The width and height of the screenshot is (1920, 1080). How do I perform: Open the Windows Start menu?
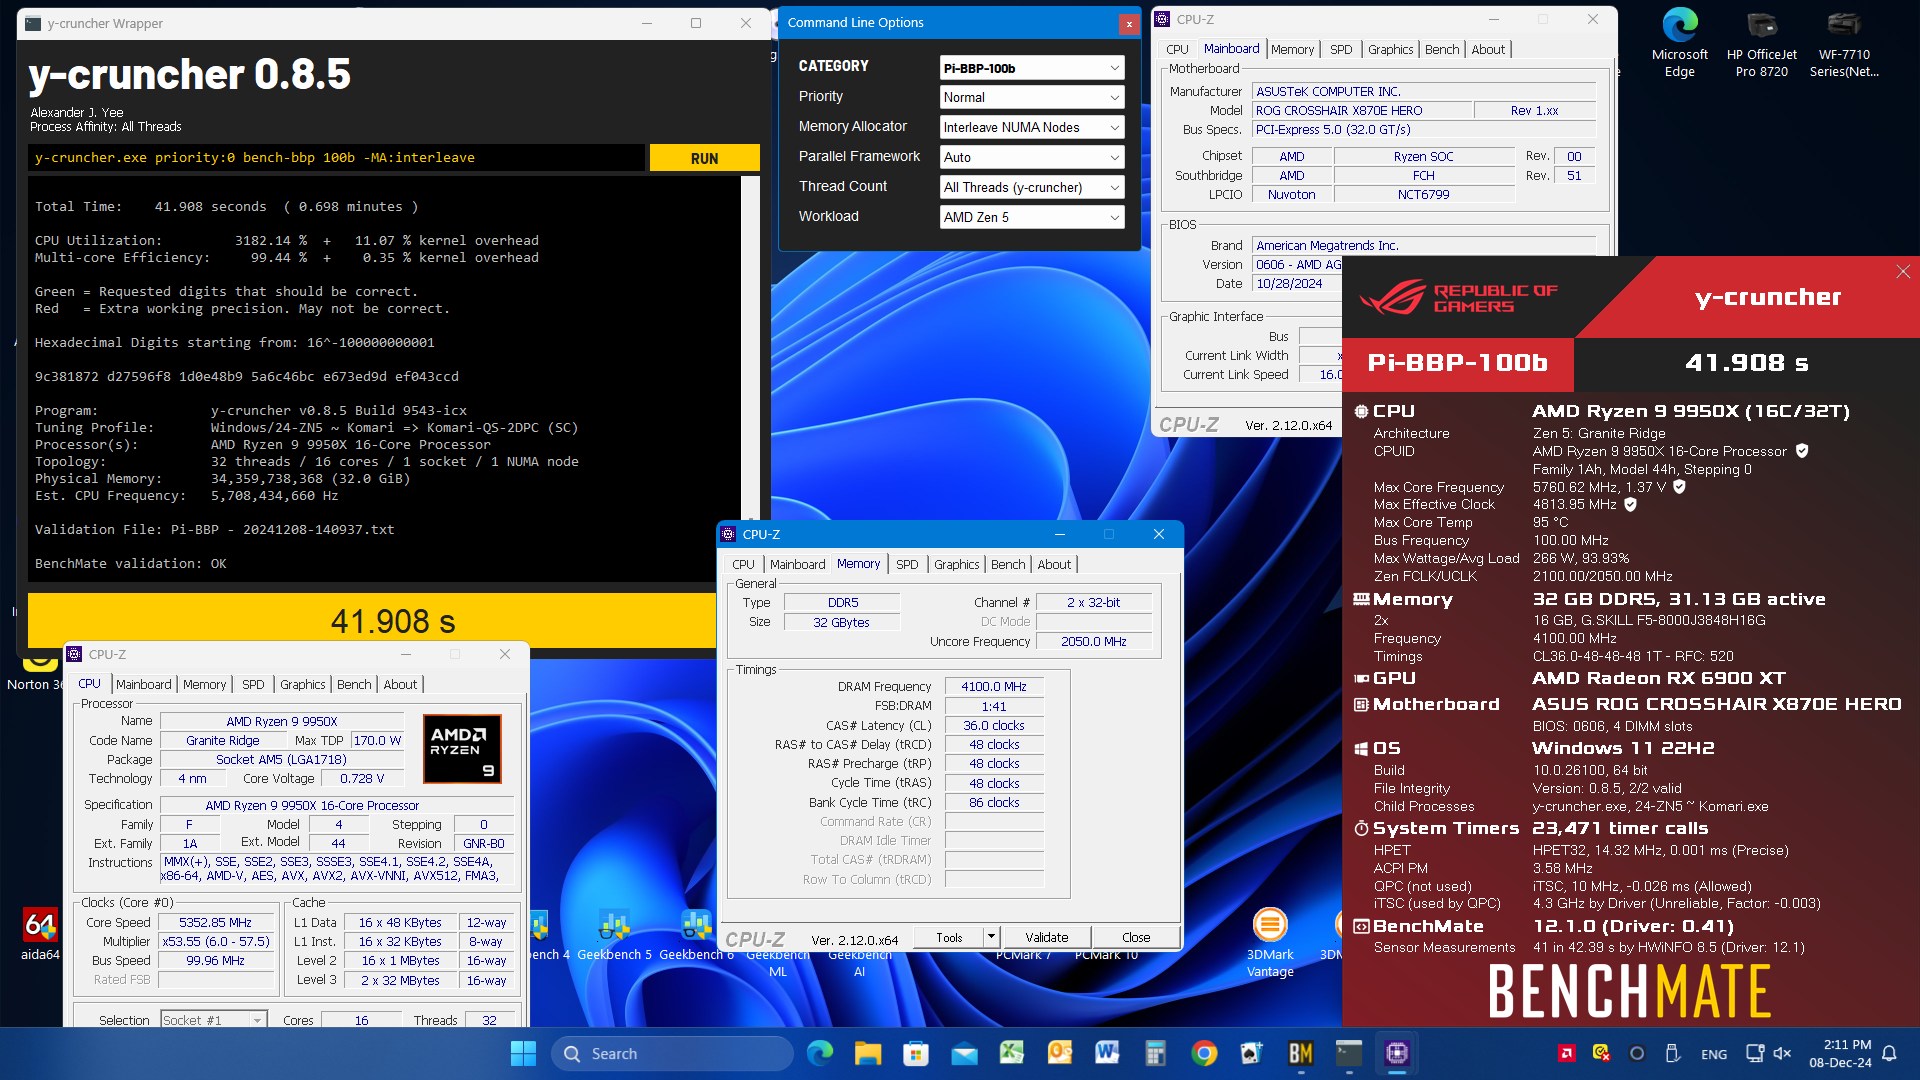tap(523, 1053)
